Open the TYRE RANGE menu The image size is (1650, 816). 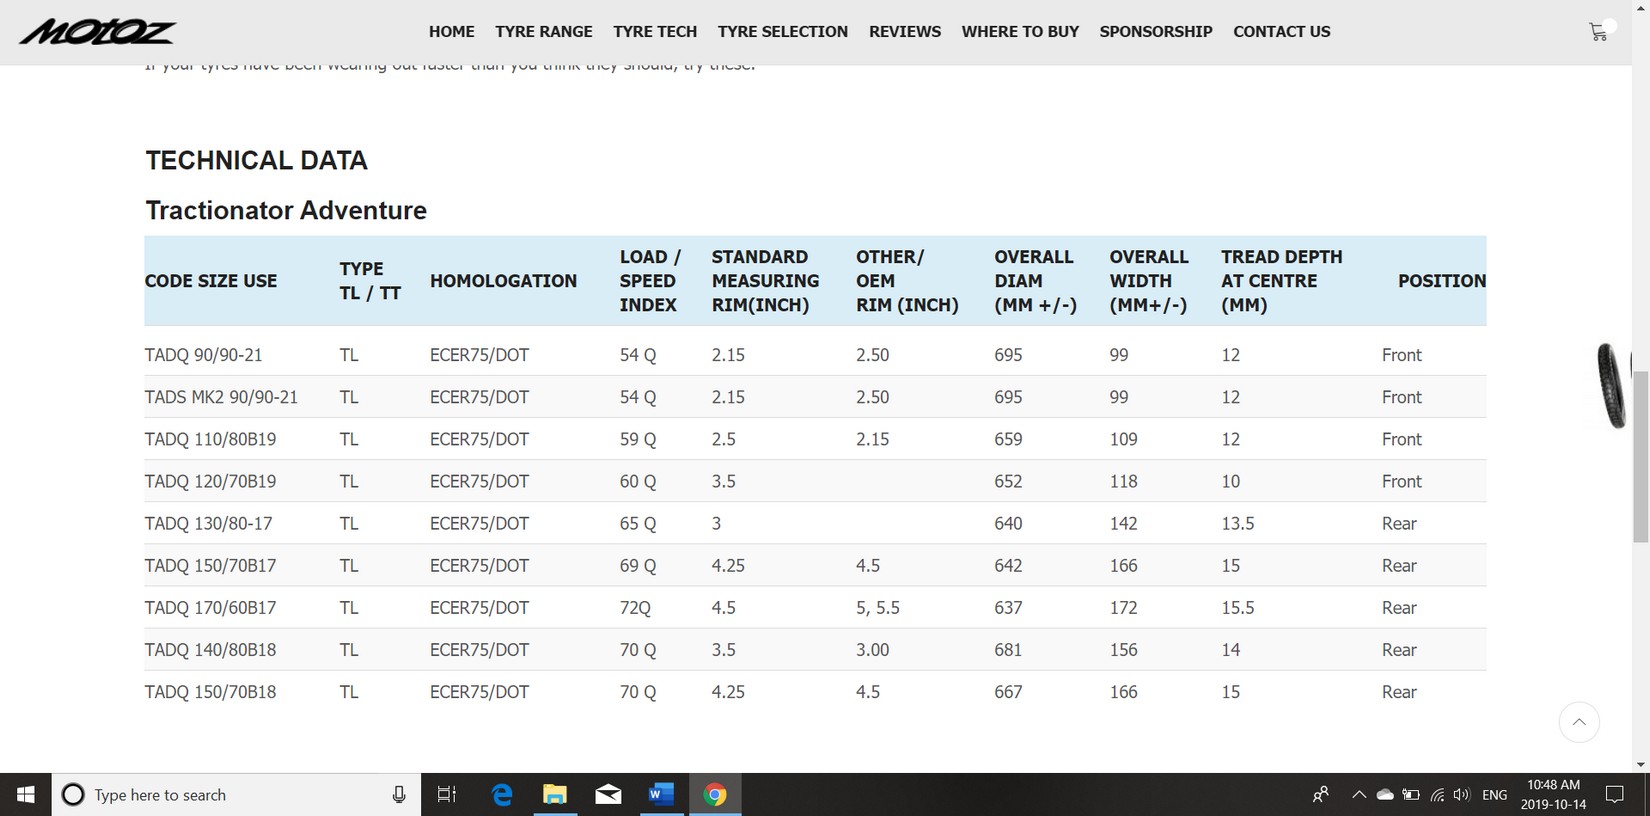[543, 32]
